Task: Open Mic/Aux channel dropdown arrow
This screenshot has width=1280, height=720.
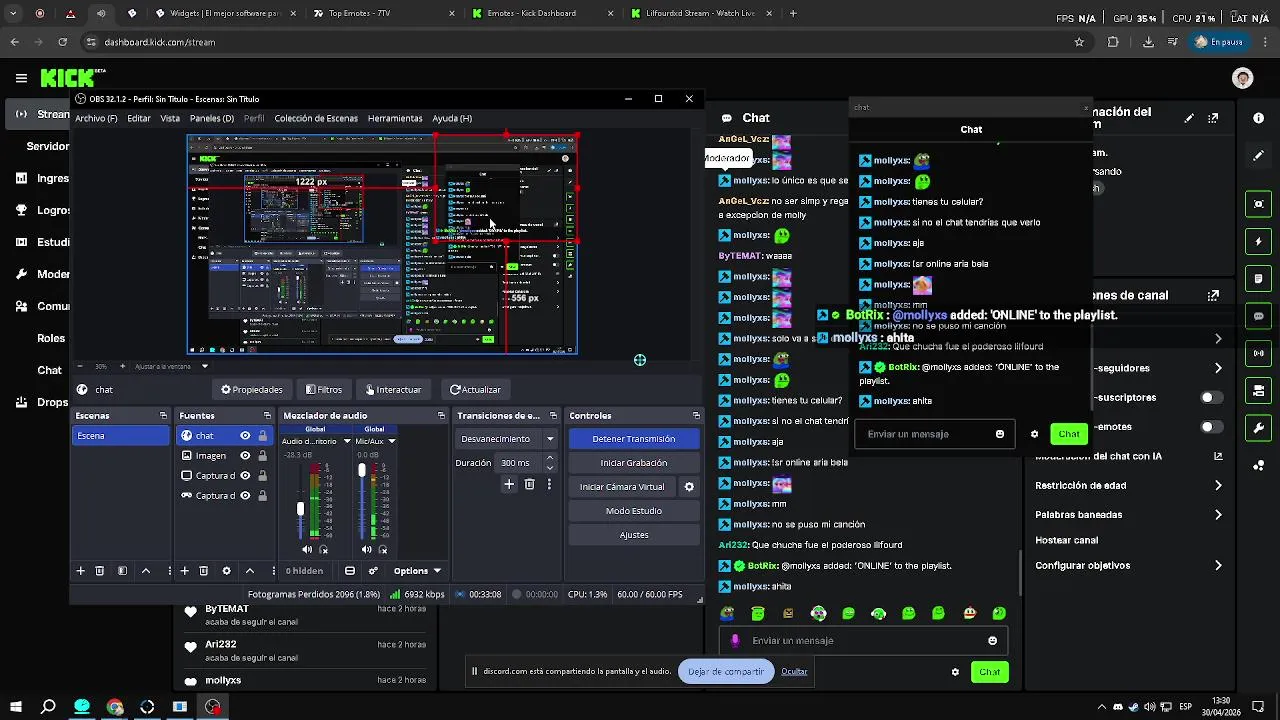Action: click(x=391, y=441)
